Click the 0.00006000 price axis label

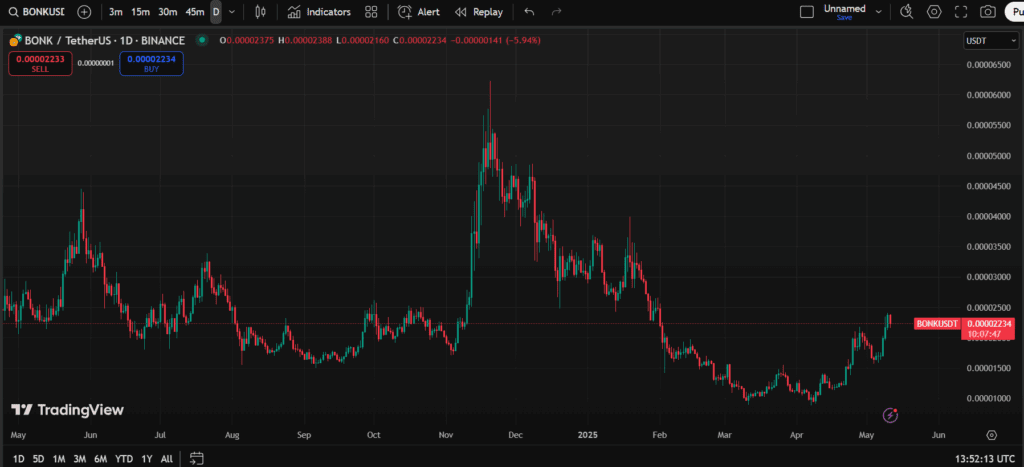coord(988,95)
